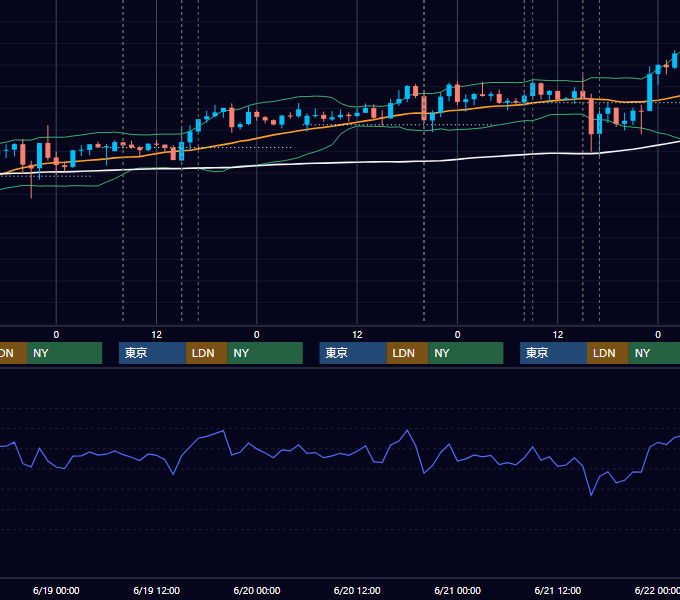The width and height of the screenshot is (680, 600).
Task: Select the 東京 session bar on 6/19
Action: pyautogui.click(x=152, y=353)
